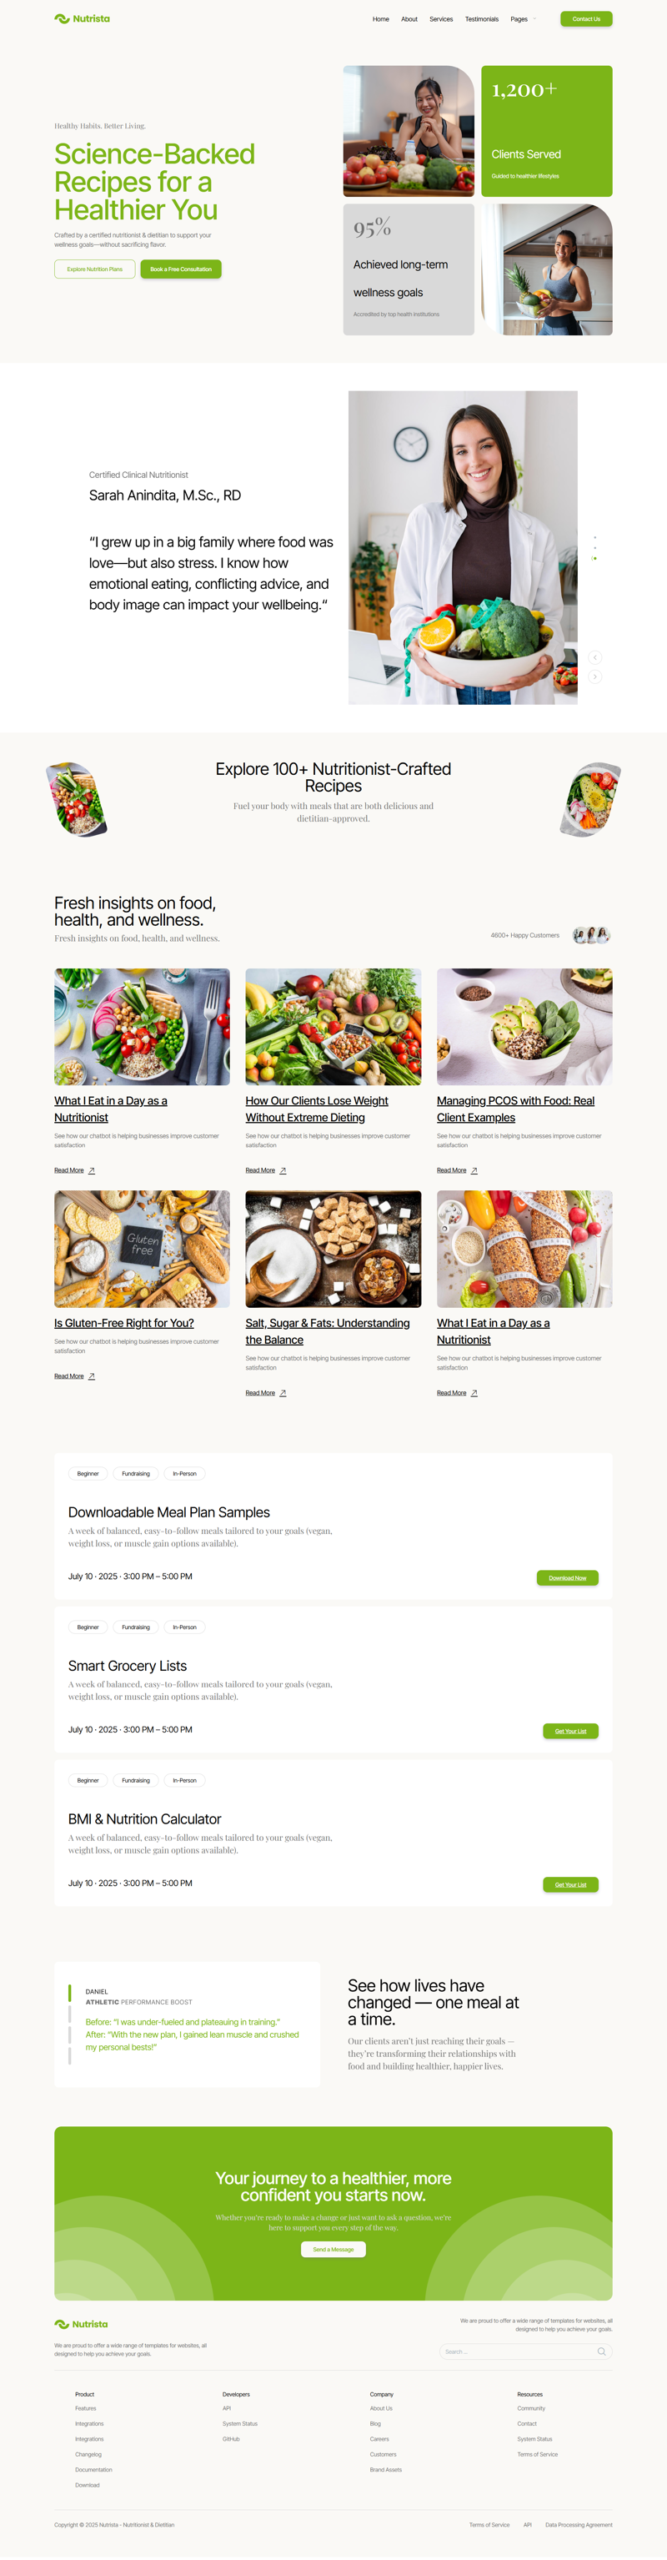Click the Nutrista logo in the footer
This screenshot has height=2560, width=667.
click(x=81, y=2324)
